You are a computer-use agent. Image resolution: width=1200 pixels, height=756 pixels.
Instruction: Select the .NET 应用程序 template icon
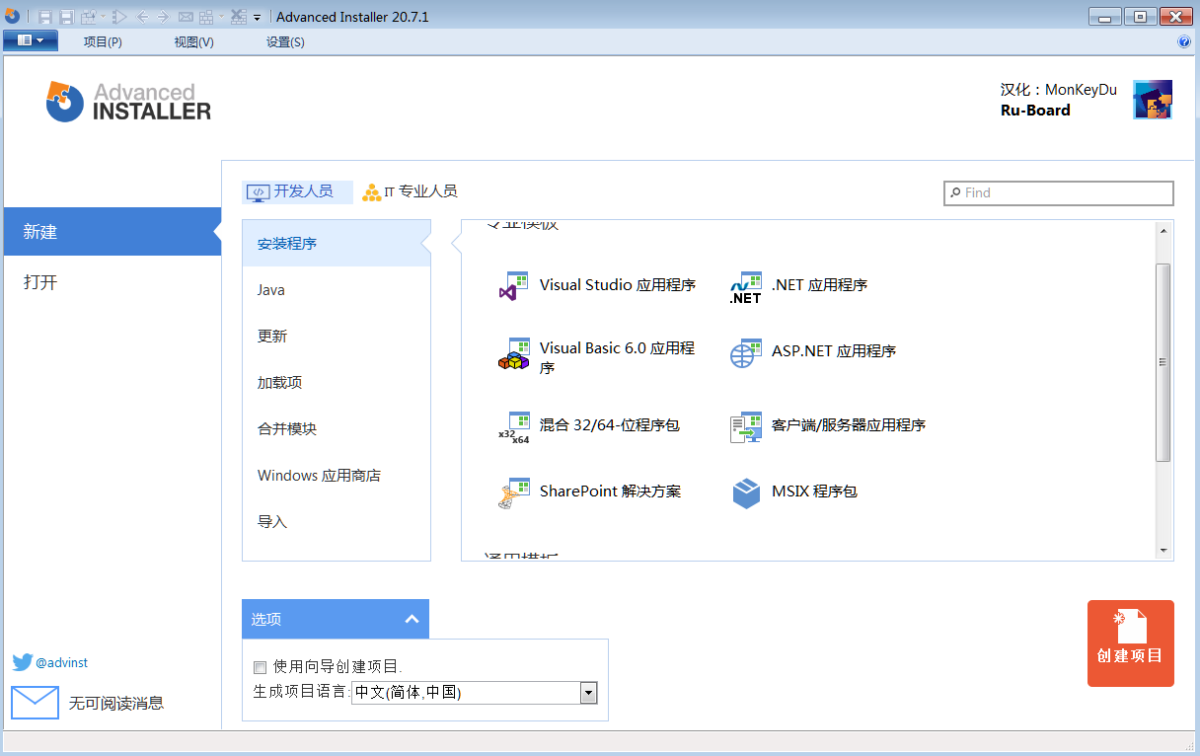(x=745, y=285)
